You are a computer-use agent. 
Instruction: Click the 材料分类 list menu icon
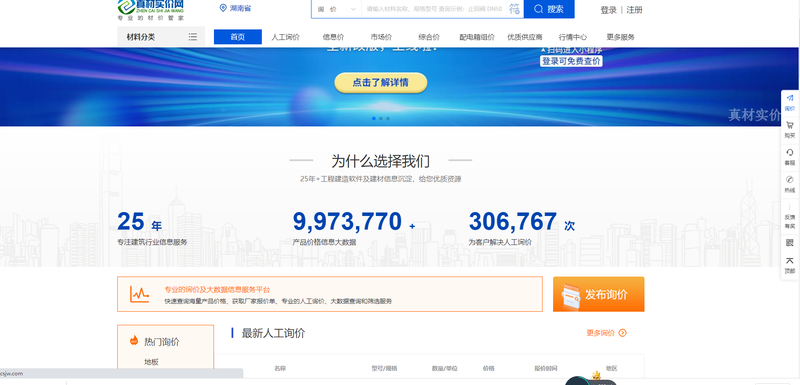tap(192, 37)
